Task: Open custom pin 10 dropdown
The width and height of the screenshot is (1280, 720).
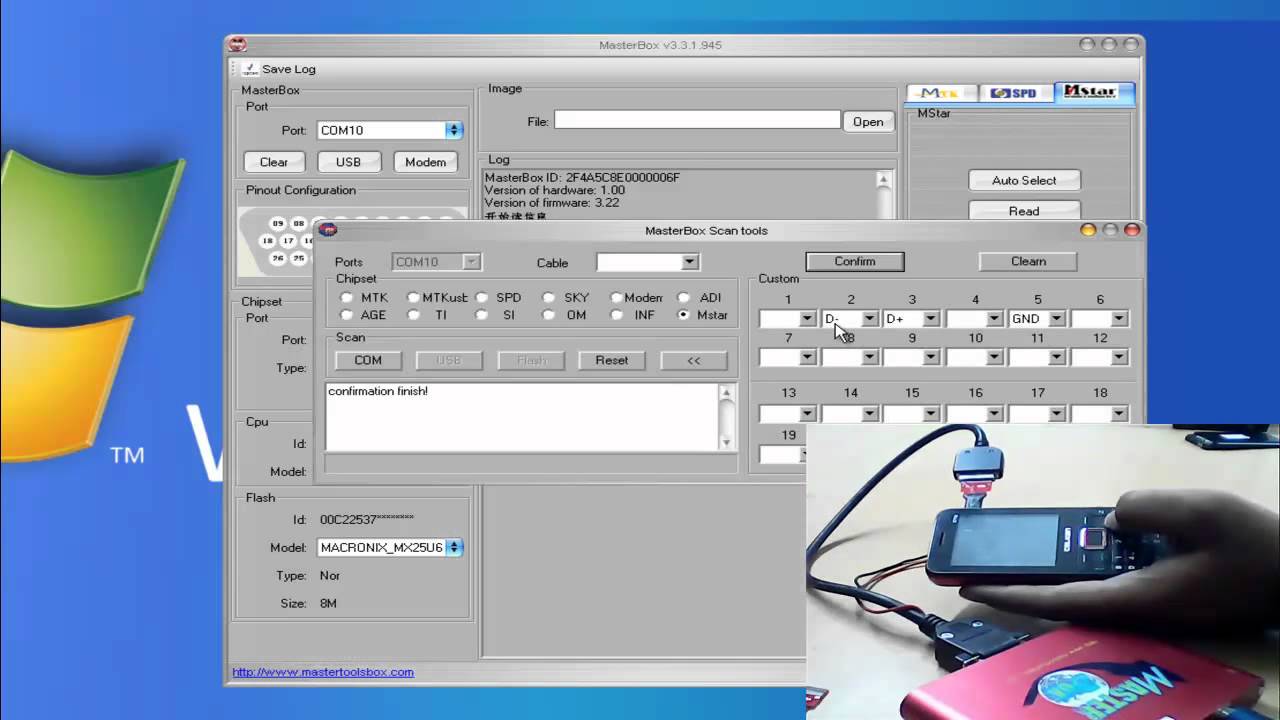Action: pos(994,357)
